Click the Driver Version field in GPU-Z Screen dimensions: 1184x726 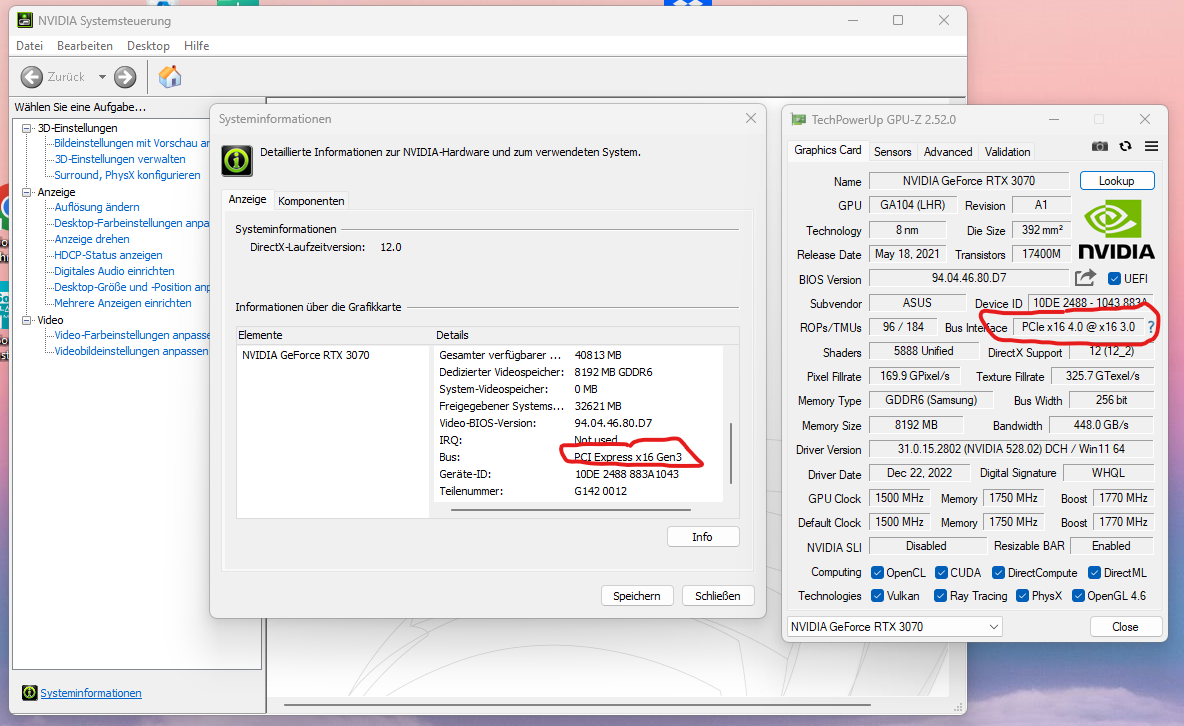(1011, 449)
